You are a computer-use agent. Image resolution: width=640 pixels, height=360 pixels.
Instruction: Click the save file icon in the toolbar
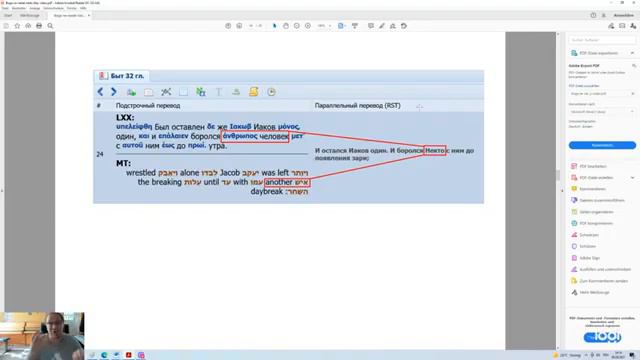click(6, 26)
